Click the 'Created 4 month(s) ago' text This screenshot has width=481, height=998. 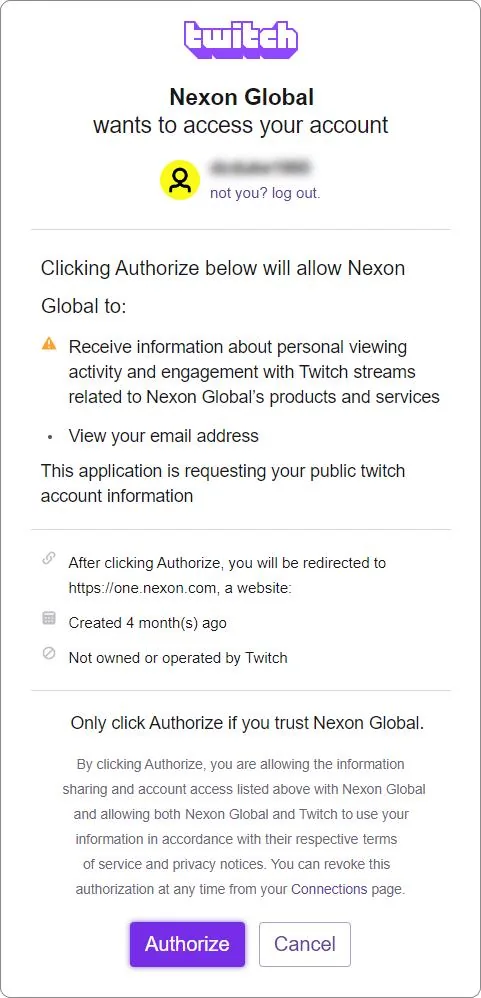click(148, 622)
